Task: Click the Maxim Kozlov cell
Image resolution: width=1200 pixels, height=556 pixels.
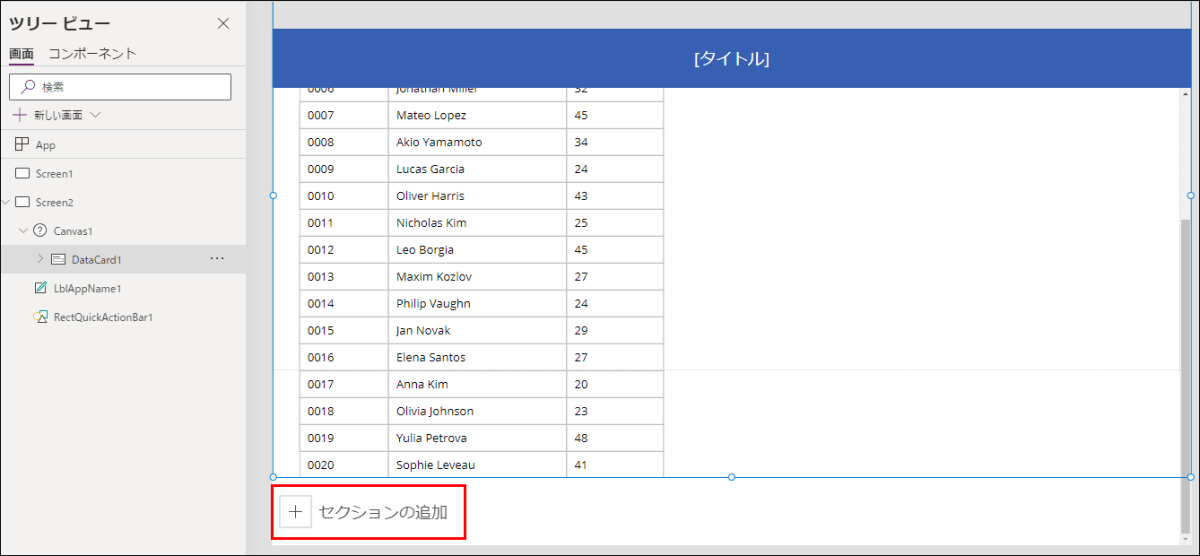Action: pos(477,277)
